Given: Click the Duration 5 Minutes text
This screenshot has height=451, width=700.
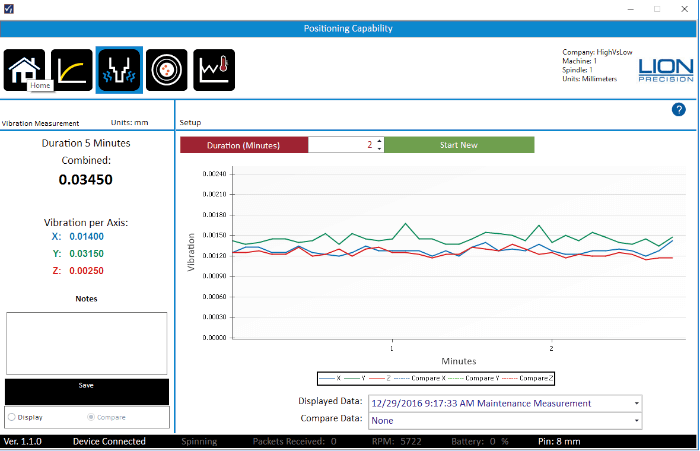Looking at the screenshot, I should pyautogui.click(x=86, y=143).
